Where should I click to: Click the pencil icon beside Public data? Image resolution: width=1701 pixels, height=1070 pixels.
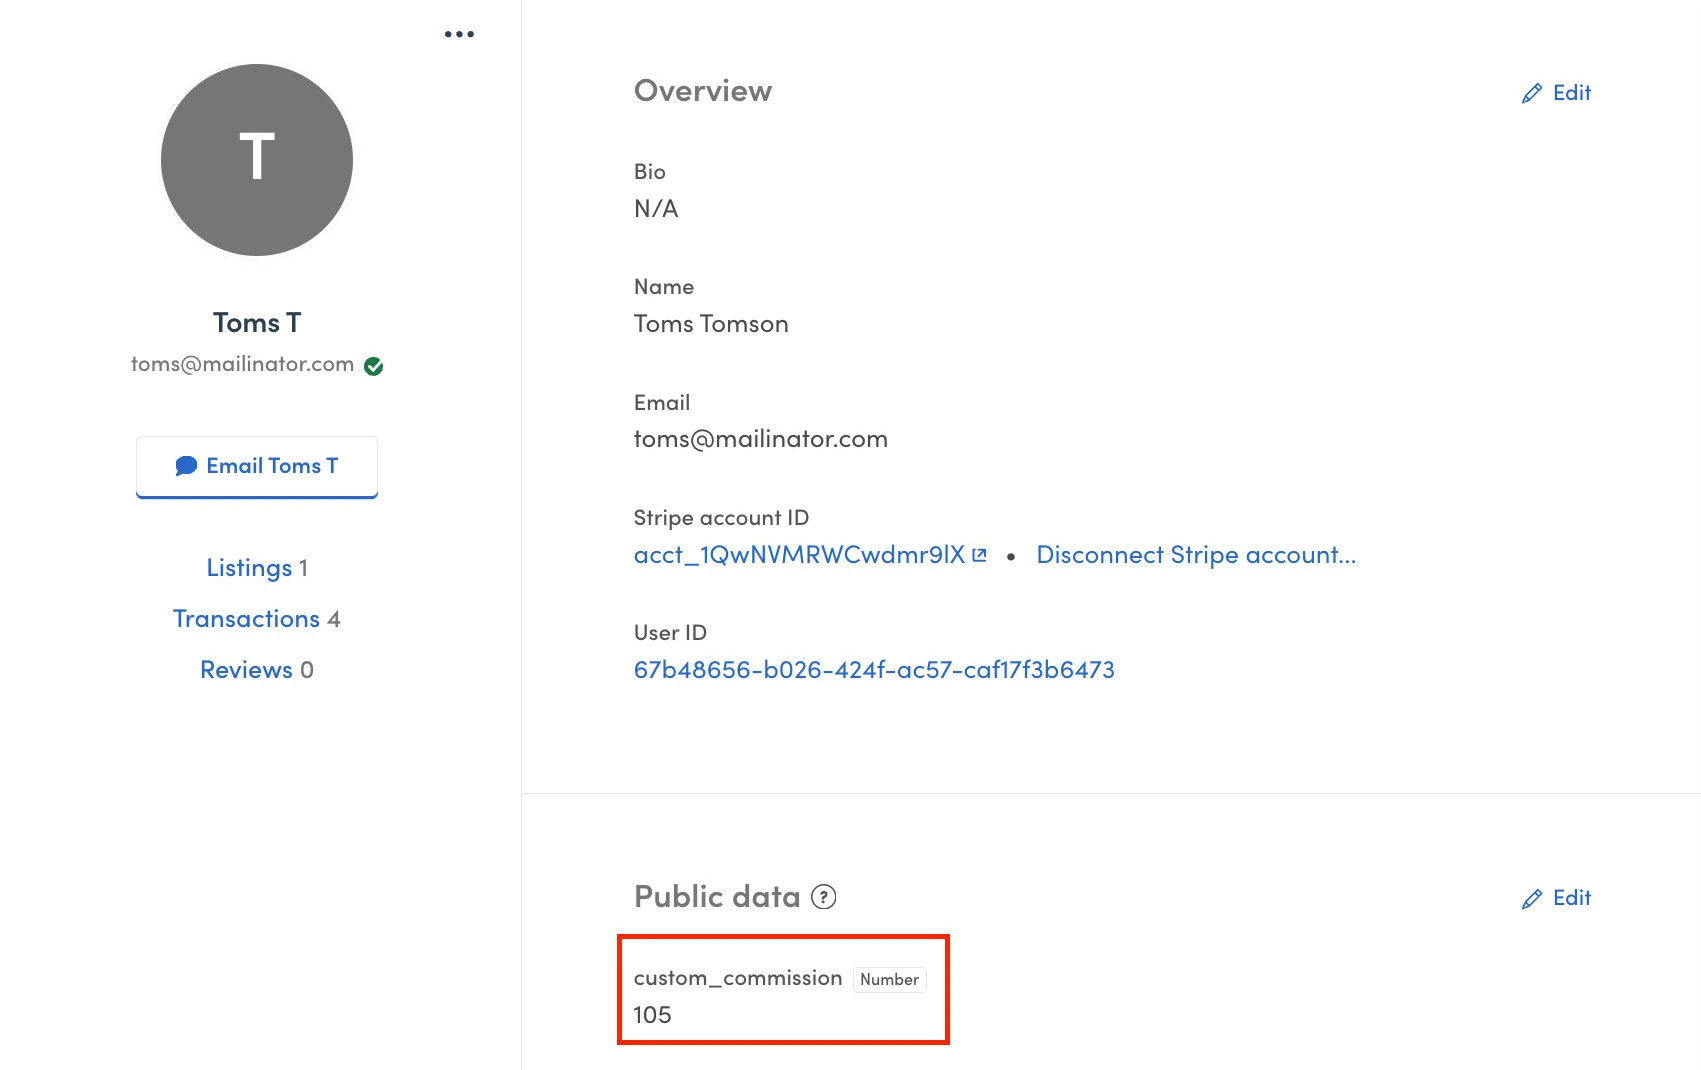1531,898
